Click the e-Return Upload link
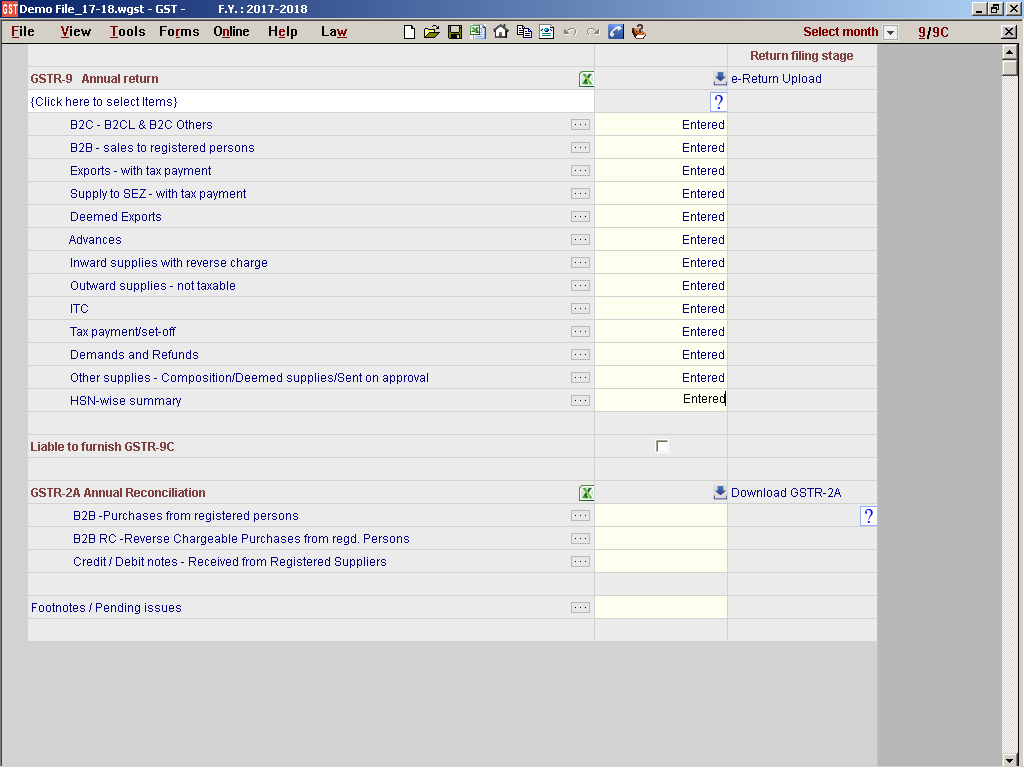This screenshot has width=1024, height=768. click(776, 79)
